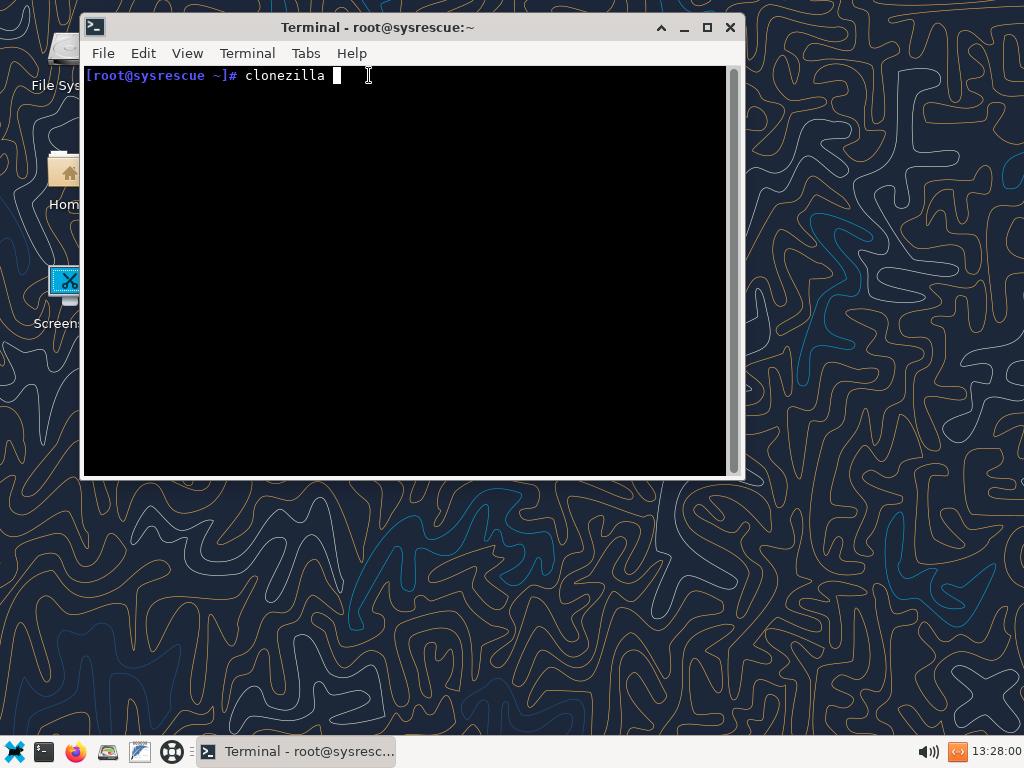Image resolution: width=1024 pixels, height=768 pixels.
Task: Open the feather text editor launcher
Action: 140,752
